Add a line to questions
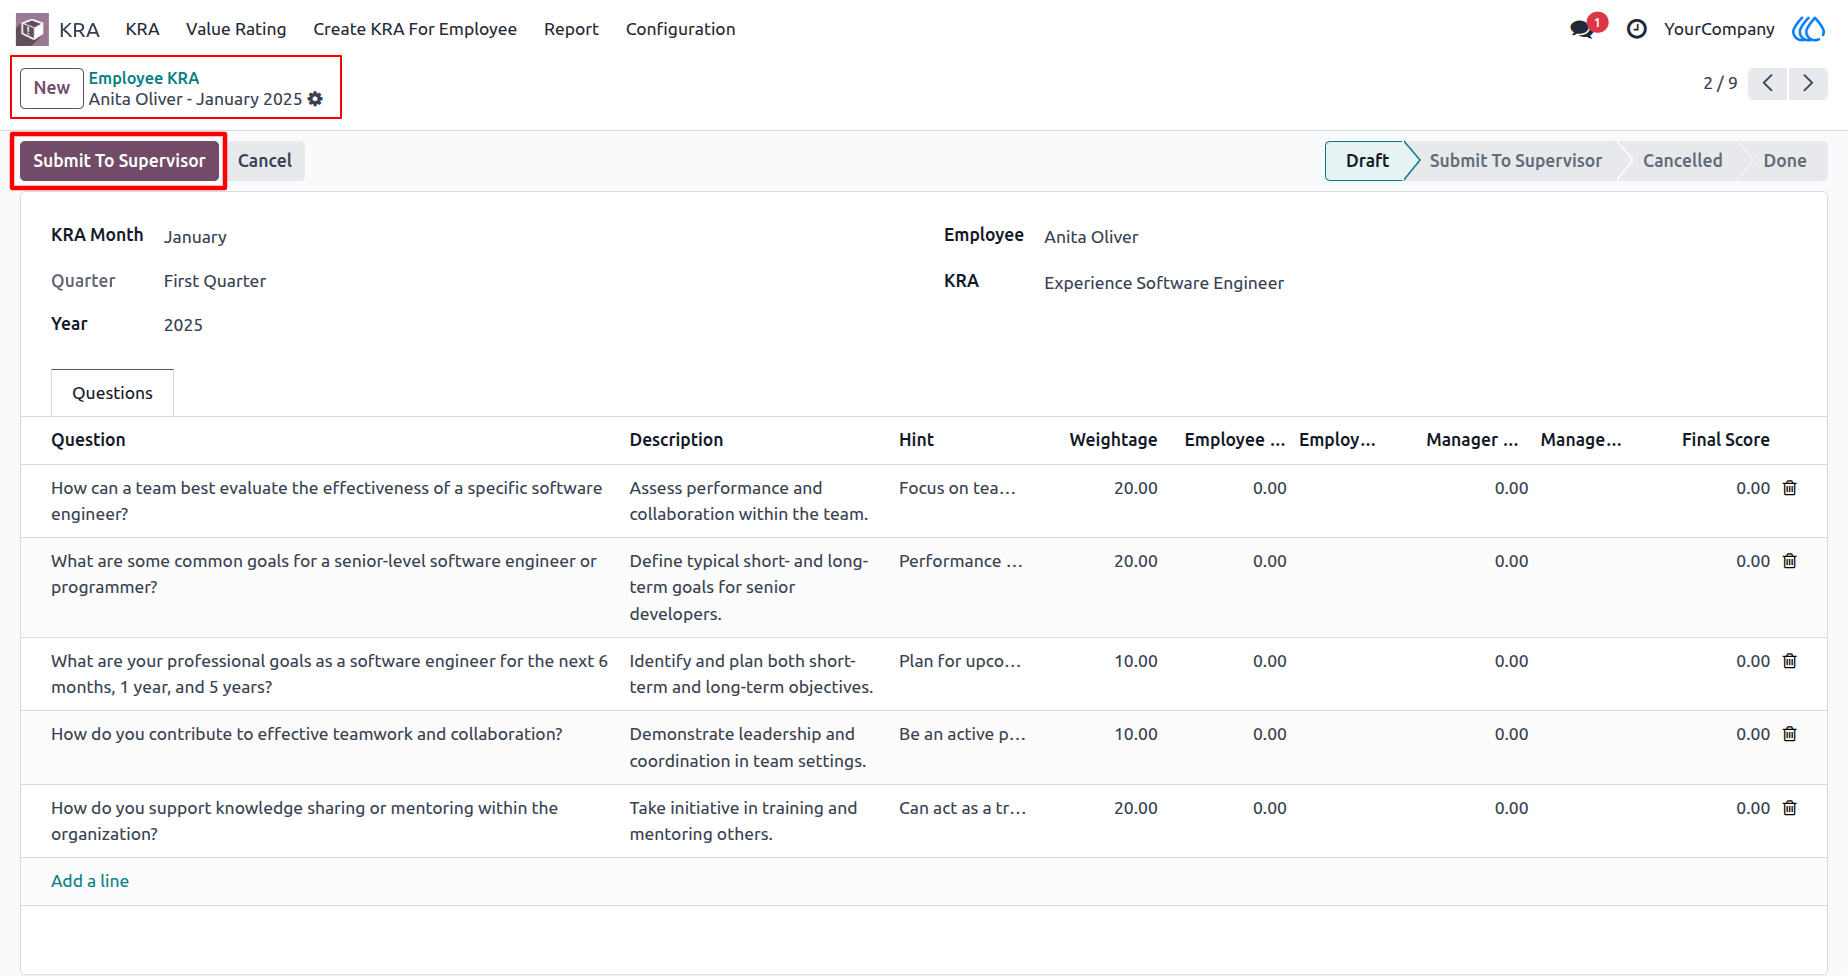Screen dimensions: 1848x977 tap(90, 881)
